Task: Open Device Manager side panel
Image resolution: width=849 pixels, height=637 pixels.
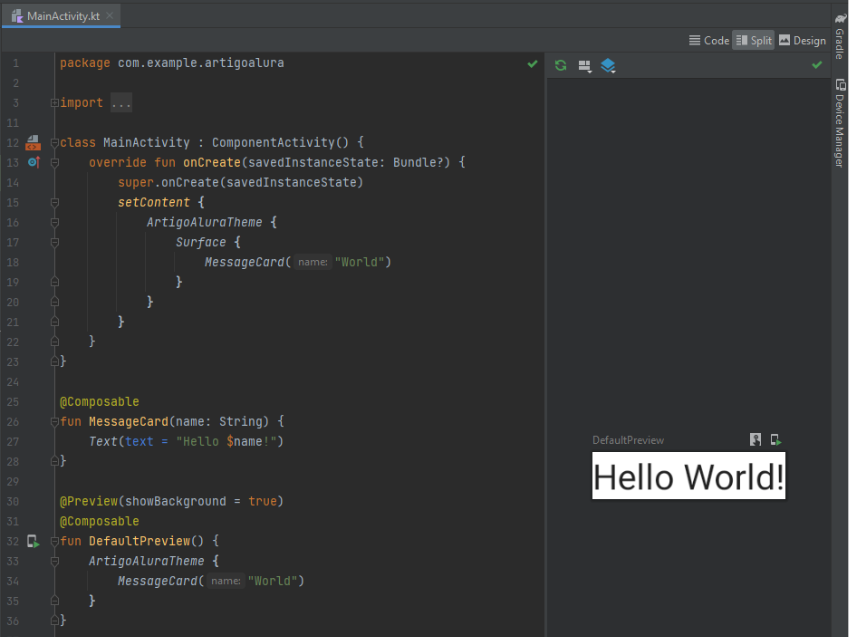Action: tap(840, 122)
